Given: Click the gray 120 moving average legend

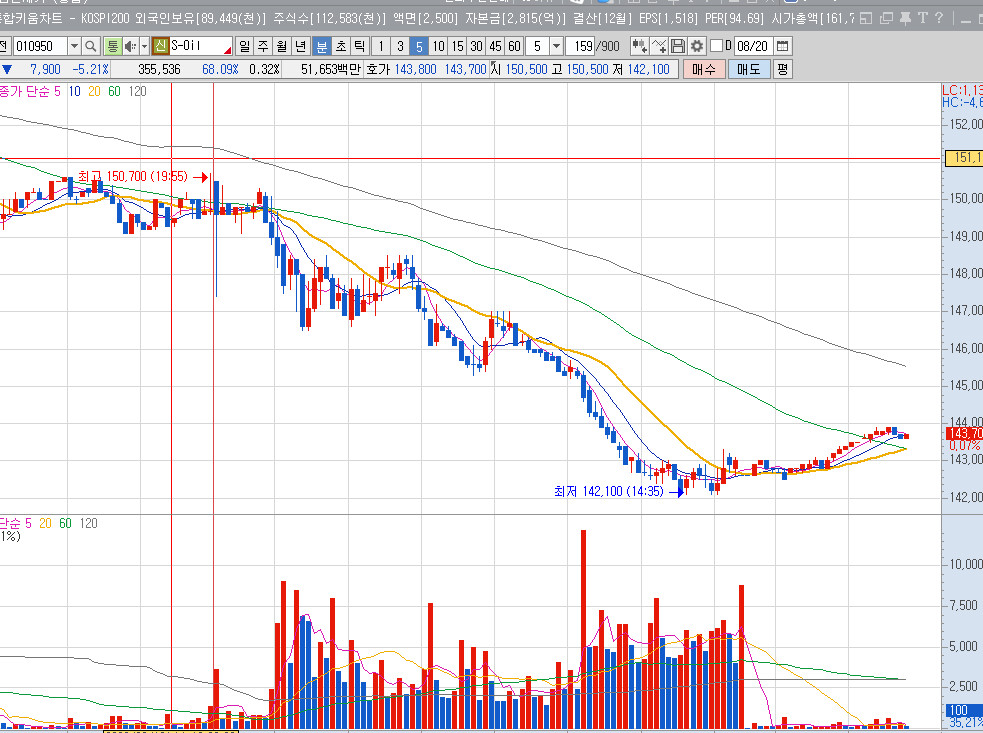Looking at the screenshot, I should click(137, 92).
